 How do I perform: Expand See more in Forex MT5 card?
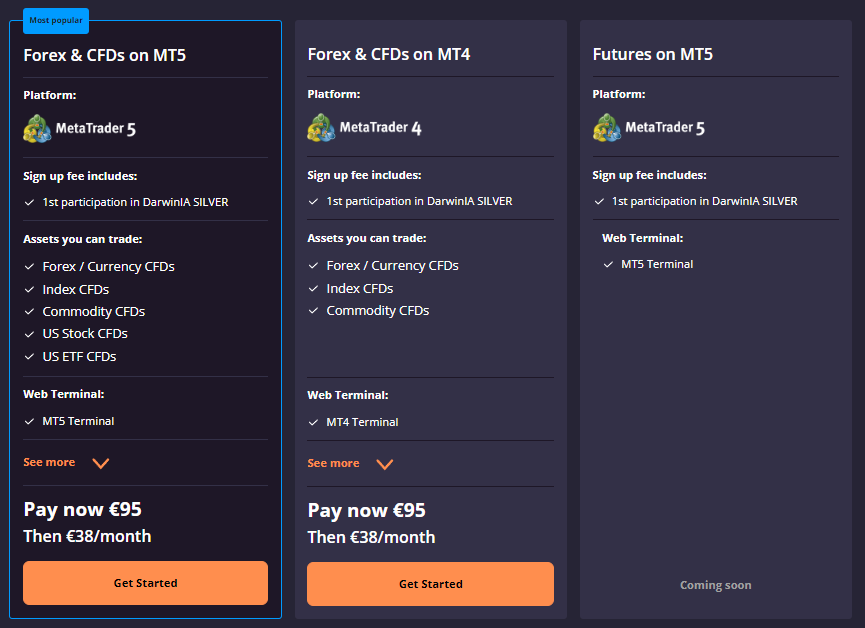[x=49, y=462]
